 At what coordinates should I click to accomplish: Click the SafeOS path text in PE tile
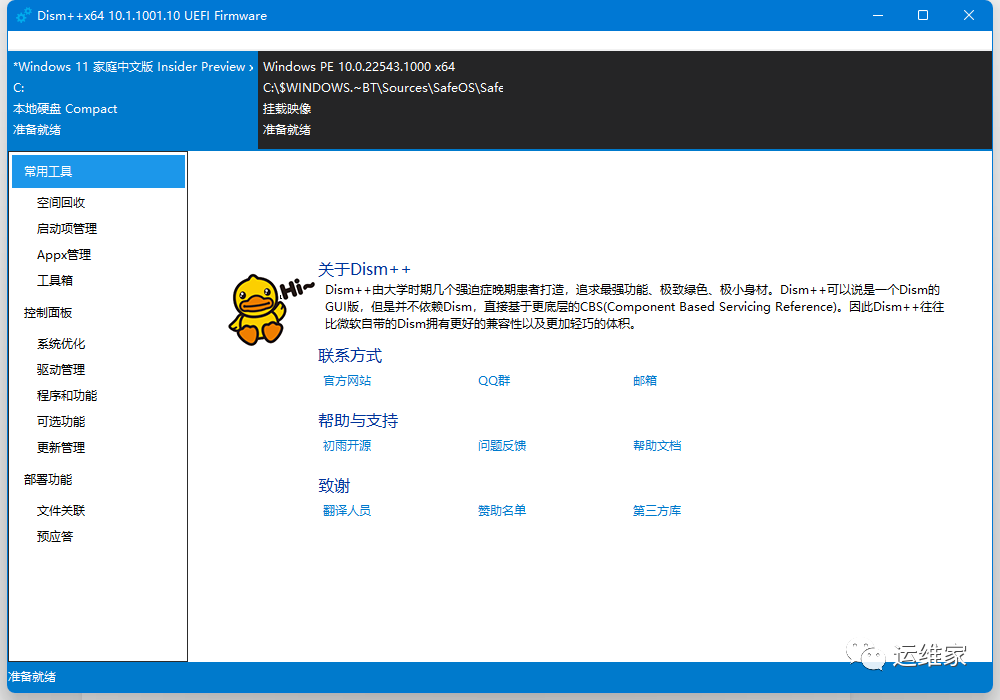(383, 88)
